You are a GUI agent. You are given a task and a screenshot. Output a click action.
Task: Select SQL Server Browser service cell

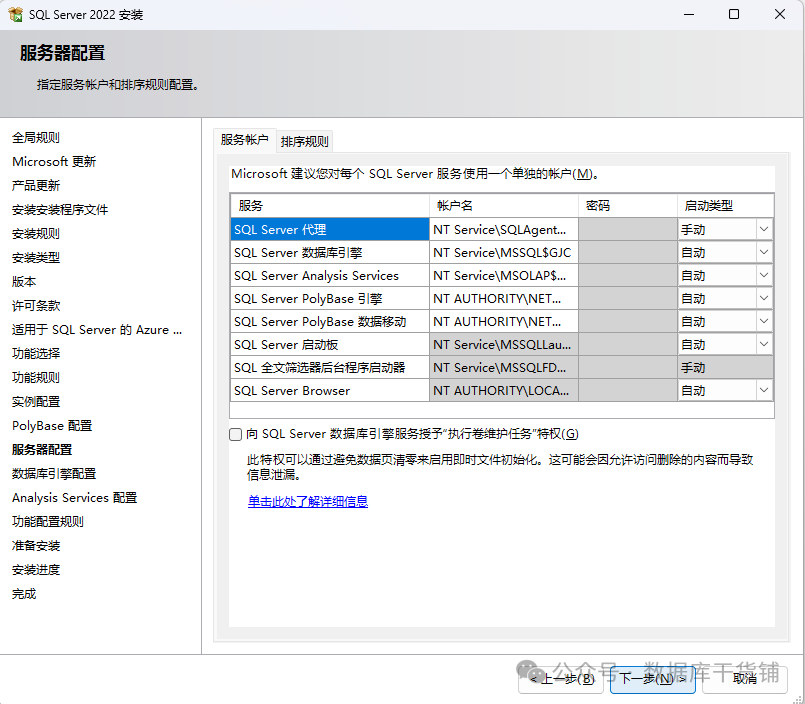pos(330,391)
